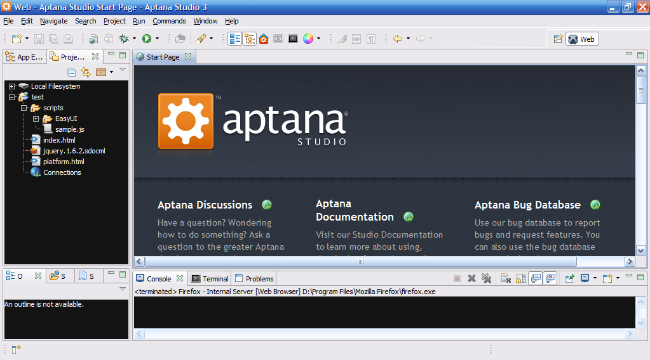650x360 pixels.
Task: Click the Start Page horizontal scrollbar thumb
Action: click(361, 261)
